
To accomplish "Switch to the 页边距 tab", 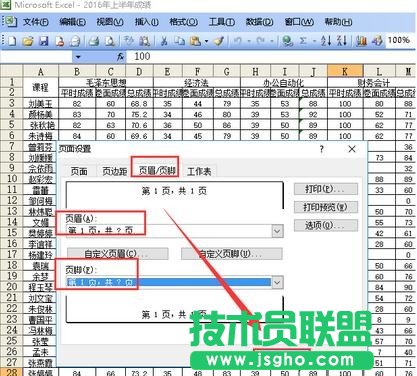I will point(114,171).
